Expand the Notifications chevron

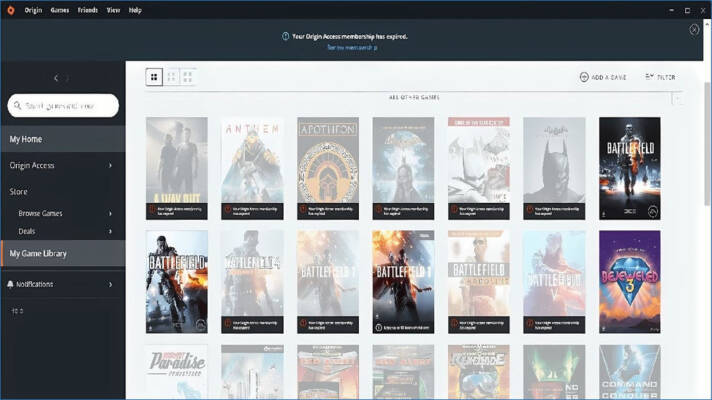tap(110, 285)
